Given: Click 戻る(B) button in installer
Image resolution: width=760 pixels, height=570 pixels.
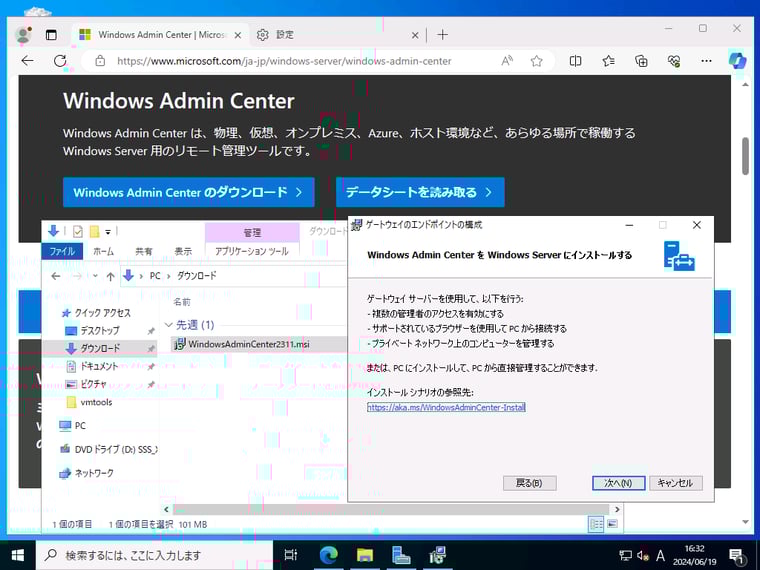Looking at the screenshot, I should tap(529, 483).
